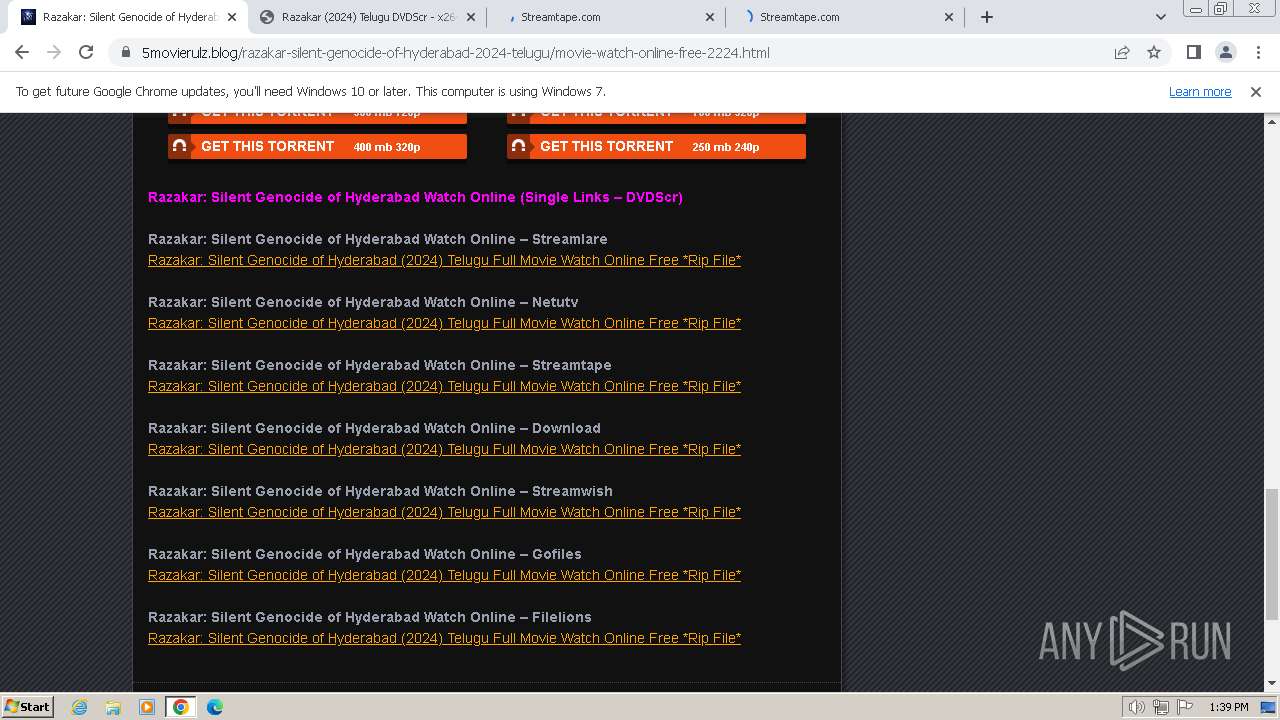Image resolution: width=1280 pixels, height=720 pixels.
Task: Open Chrome profile avatar
Action: 1225,52
